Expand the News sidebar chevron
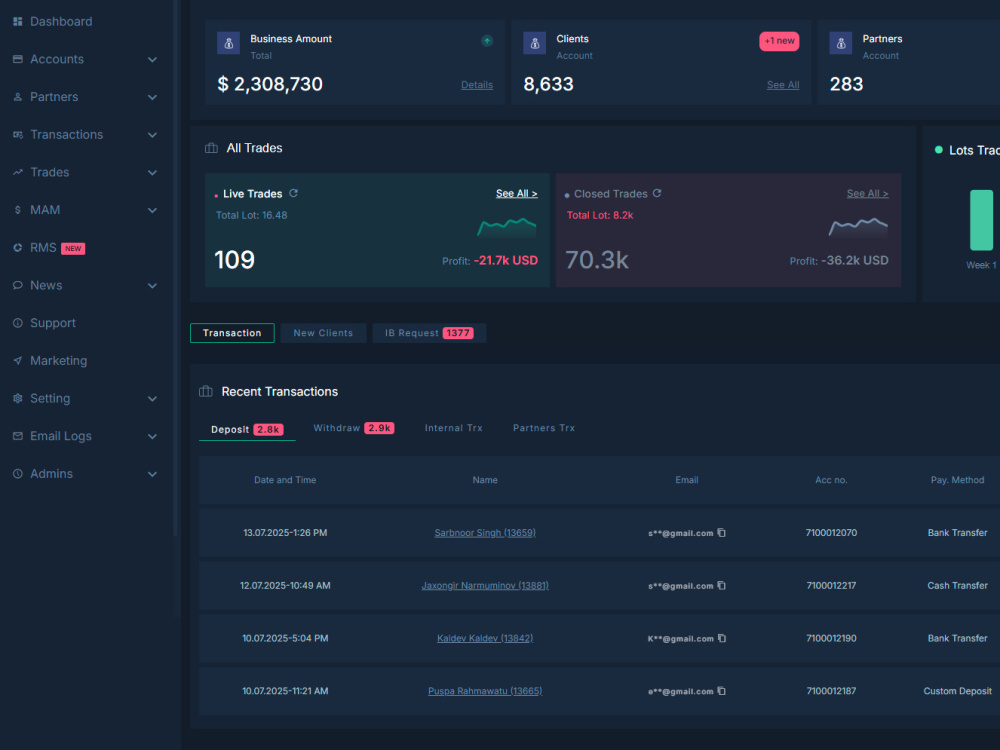The width and height of the screenshot is (1000, 750). point(152,285)
